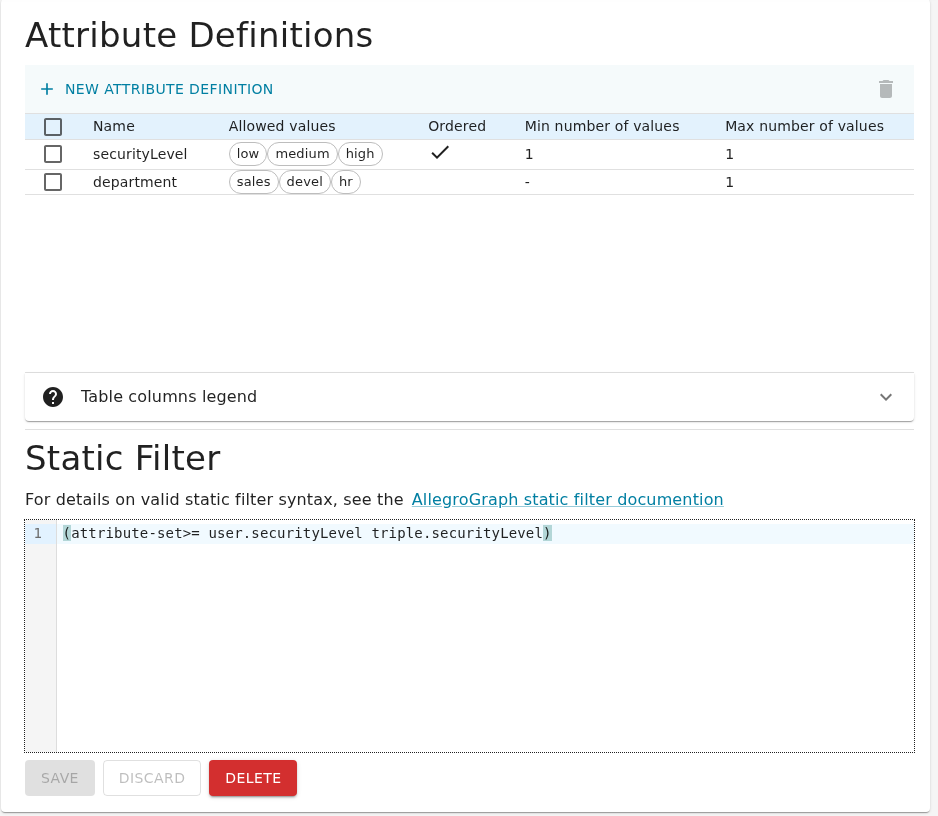Screen dimensions: 938x816
Task: Click securityLevel max number value 1
Action: (729, 154)
